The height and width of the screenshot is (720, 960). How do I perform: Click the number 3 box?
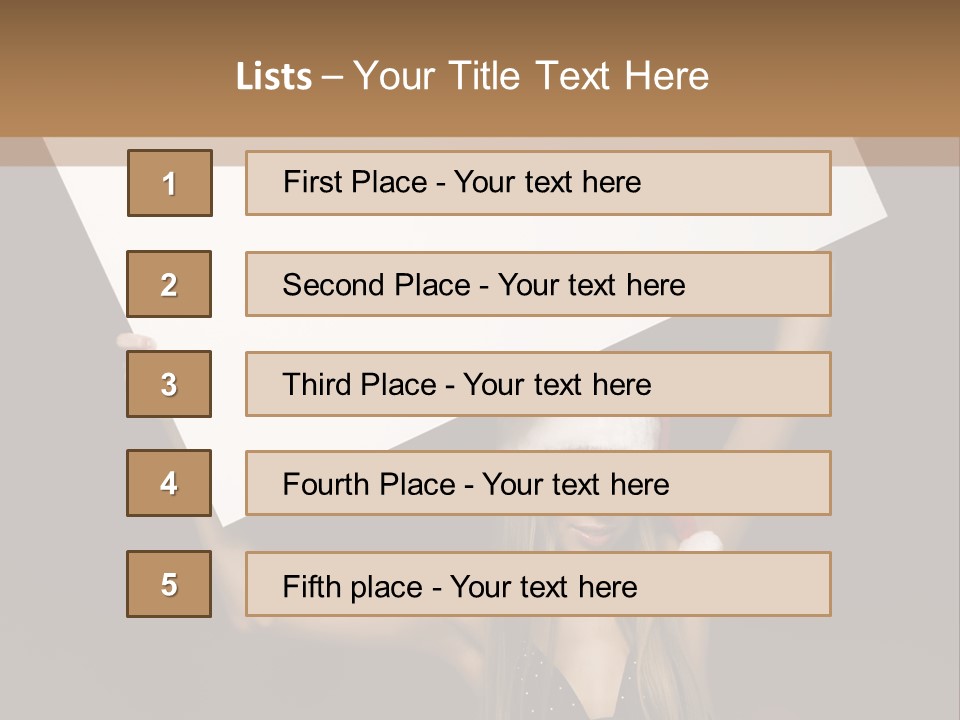tap(169, 384)
